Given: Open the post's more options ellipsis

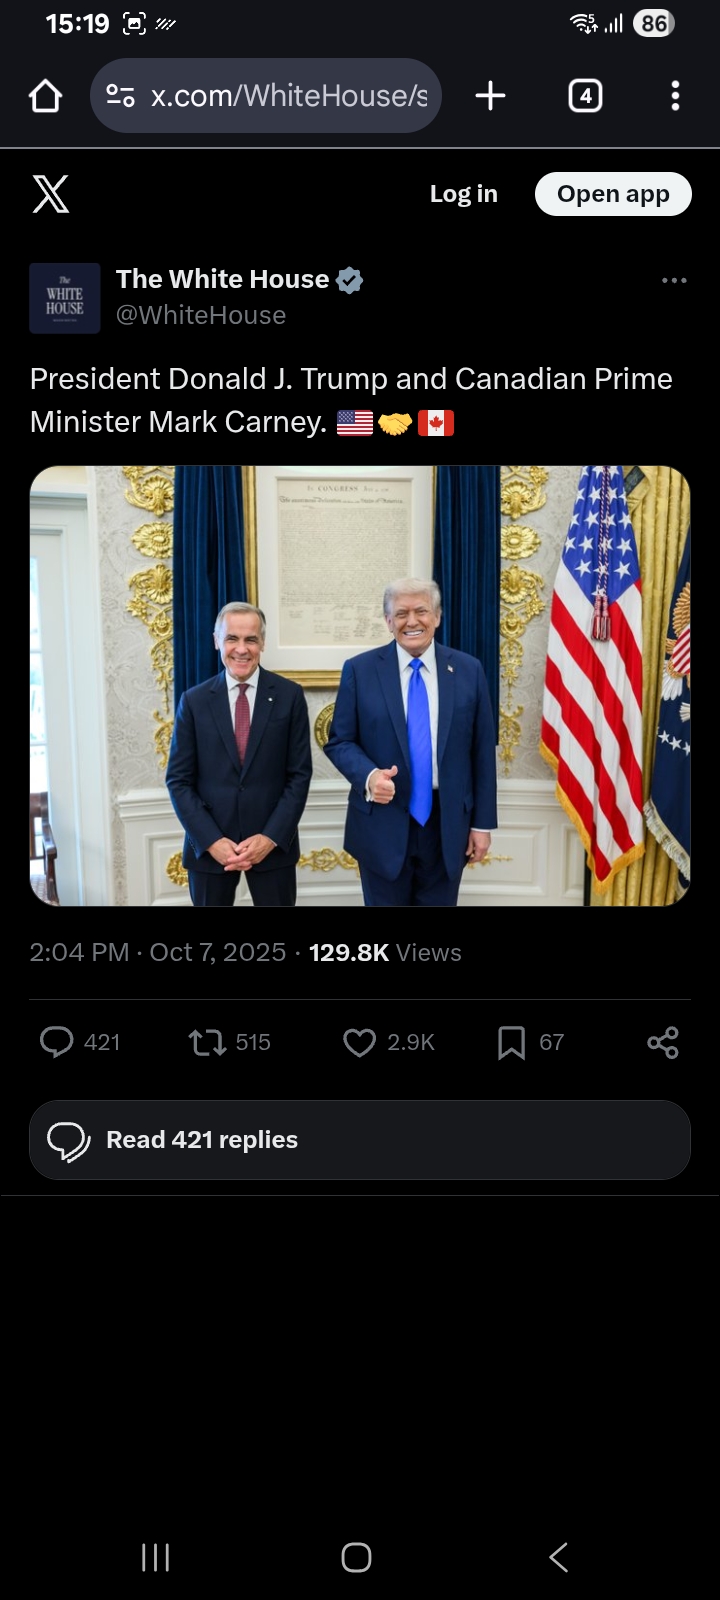Looking at the screenshot, I should [674, 280].
